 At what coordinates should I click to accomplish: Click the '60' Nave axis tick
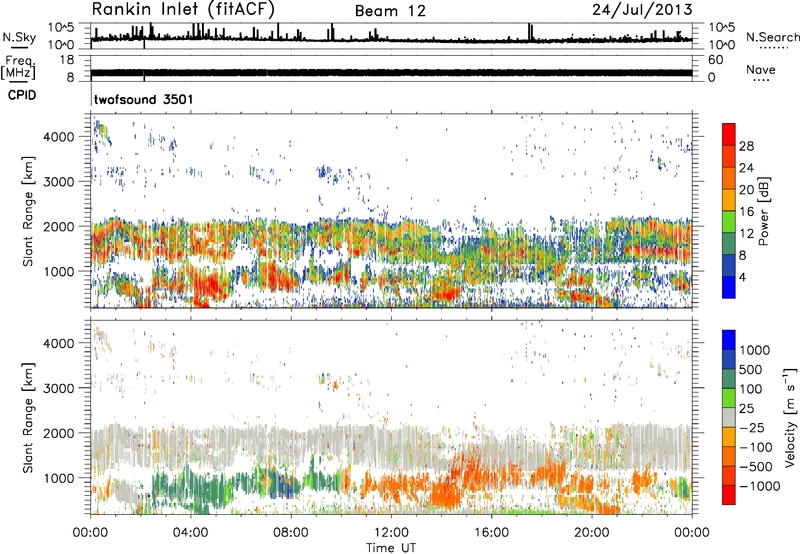[715, 60]
